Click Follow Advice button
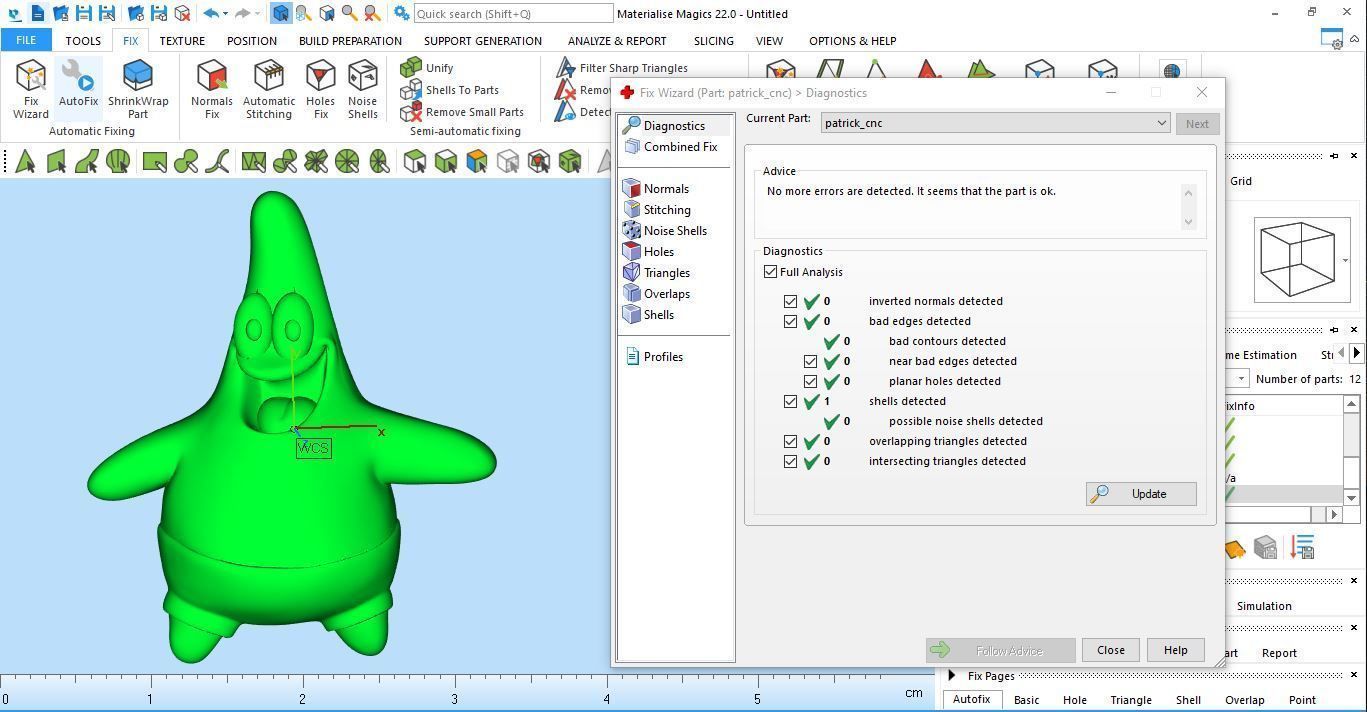 tap(1000, 651)
